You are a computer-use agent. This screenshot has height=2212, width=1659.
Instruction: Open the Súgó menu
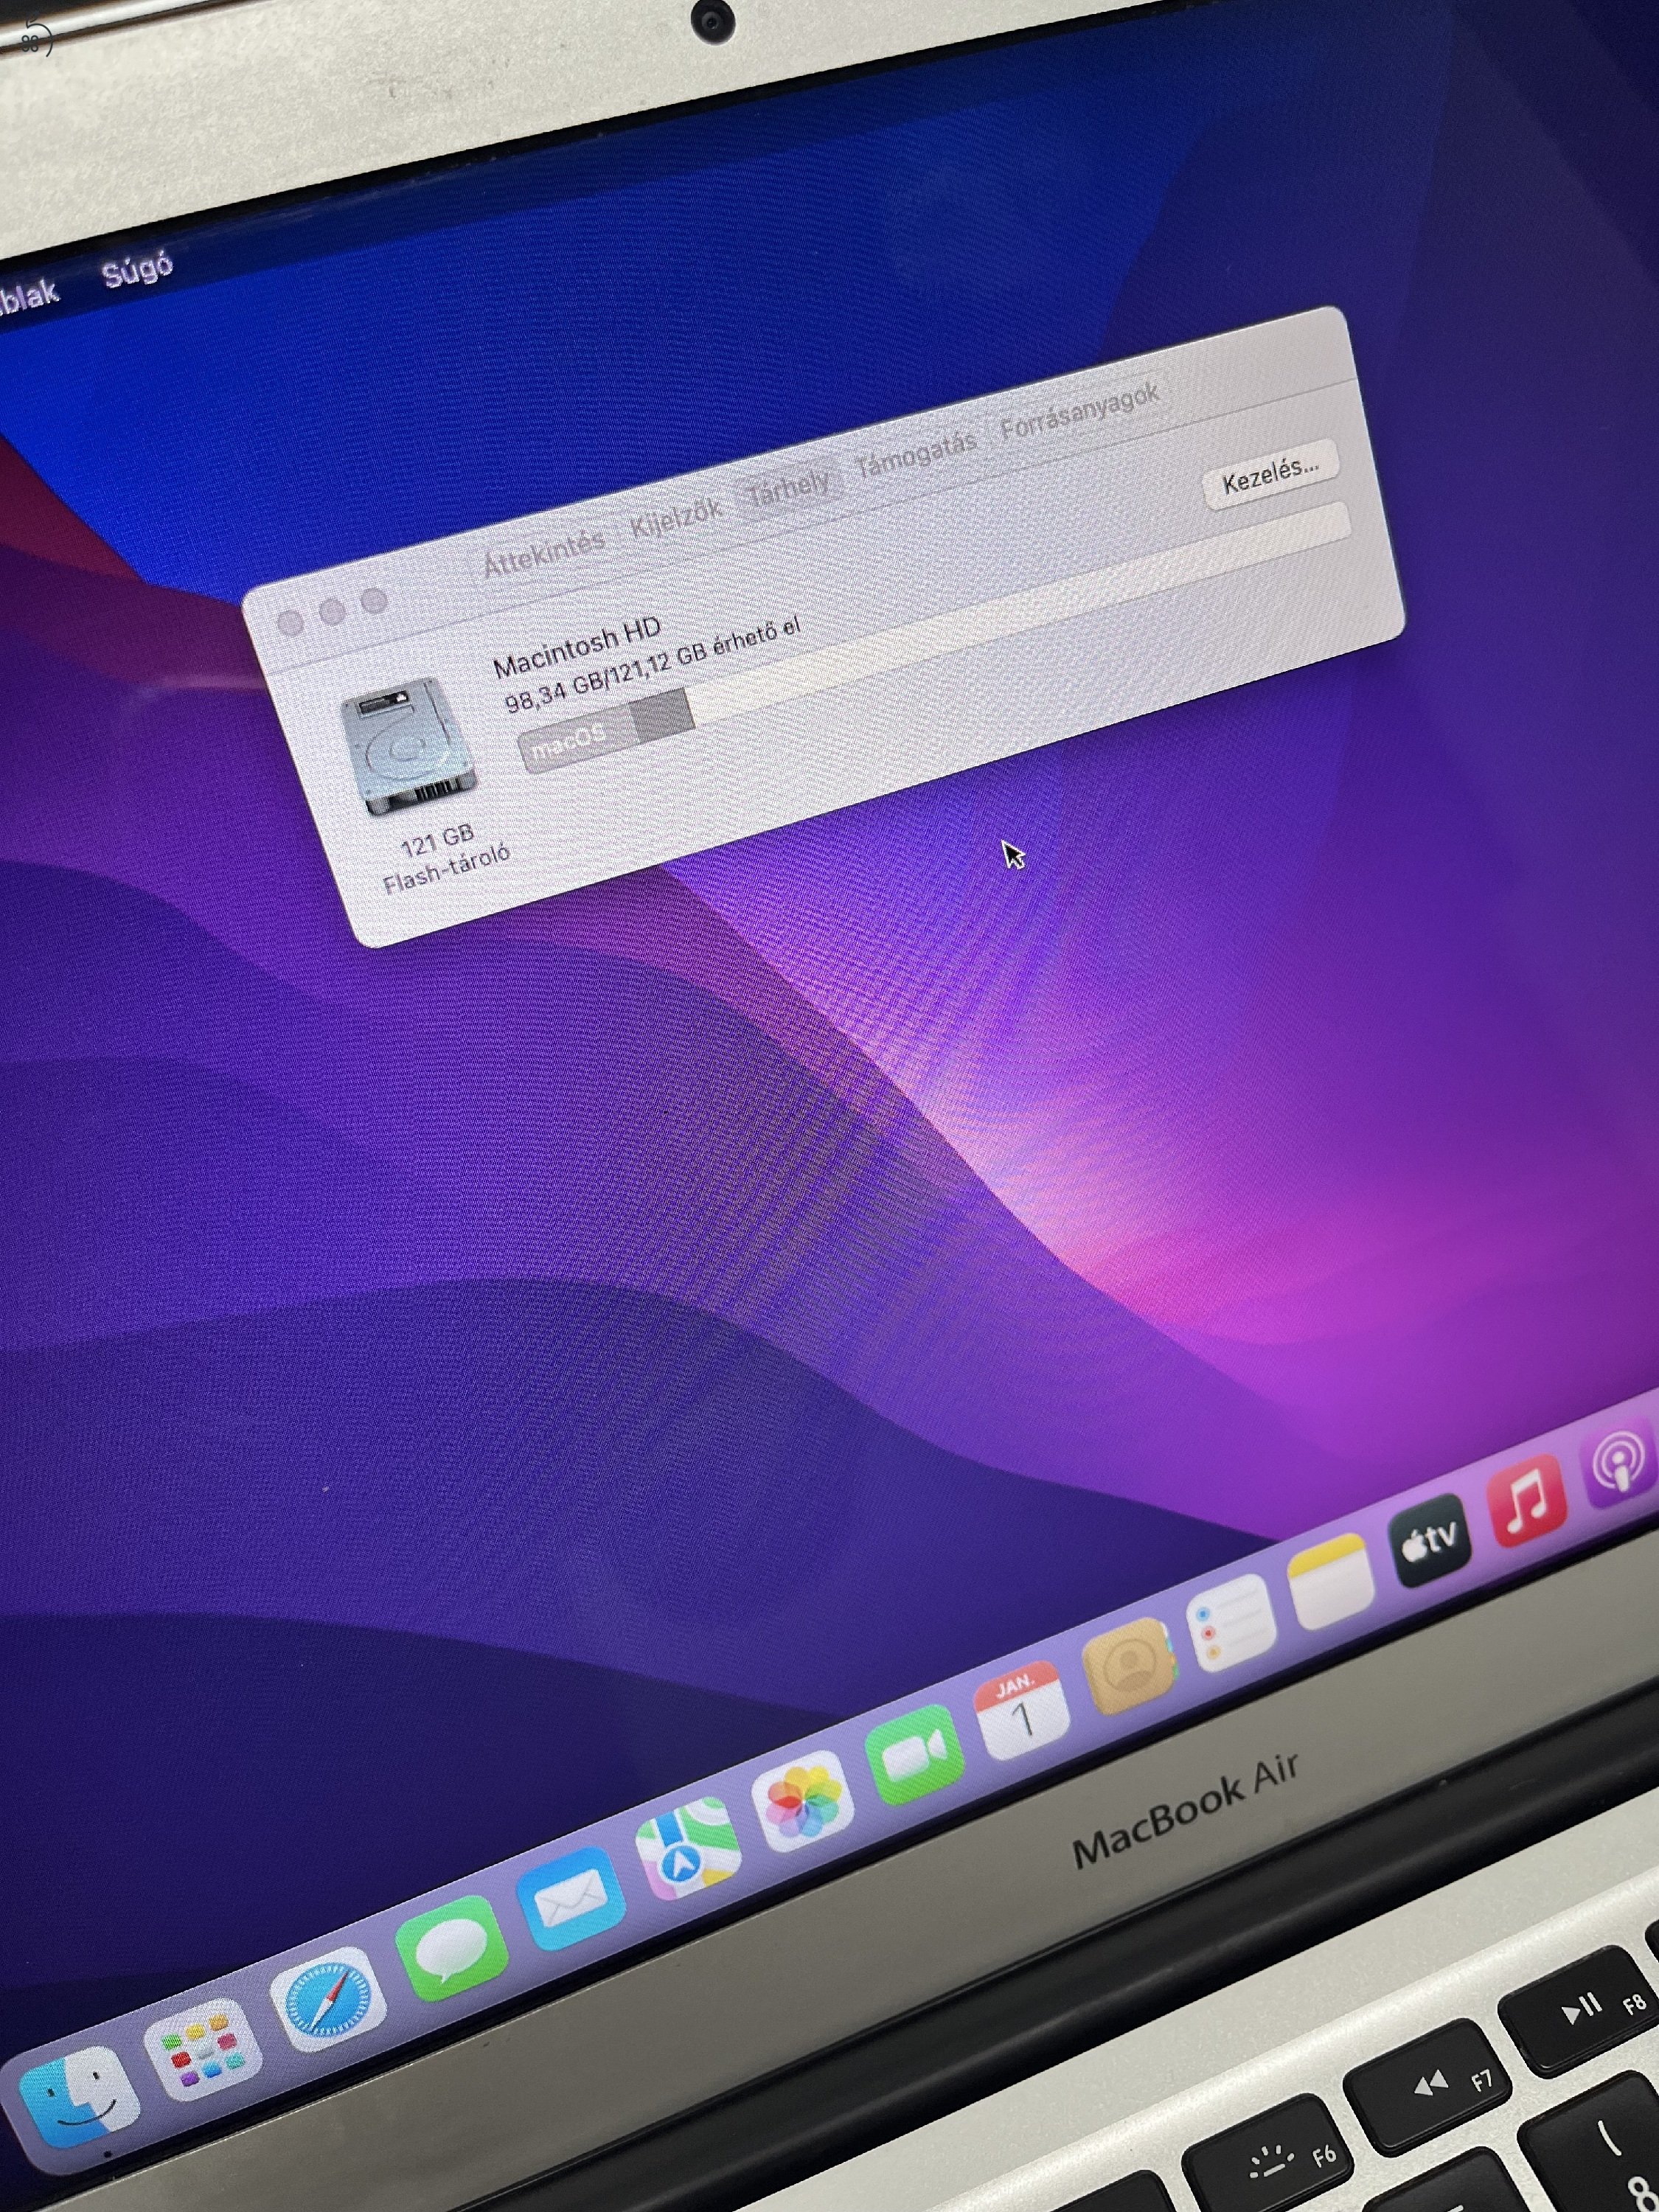[137, 270]
